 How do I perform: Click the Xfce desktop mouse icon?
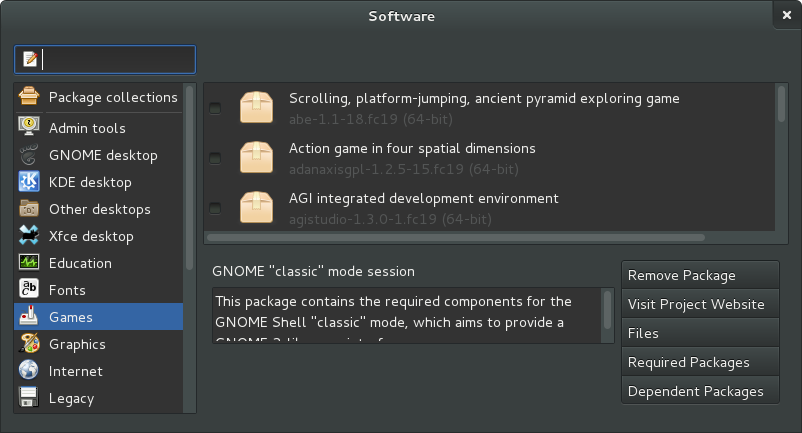(x=29, y=236)
